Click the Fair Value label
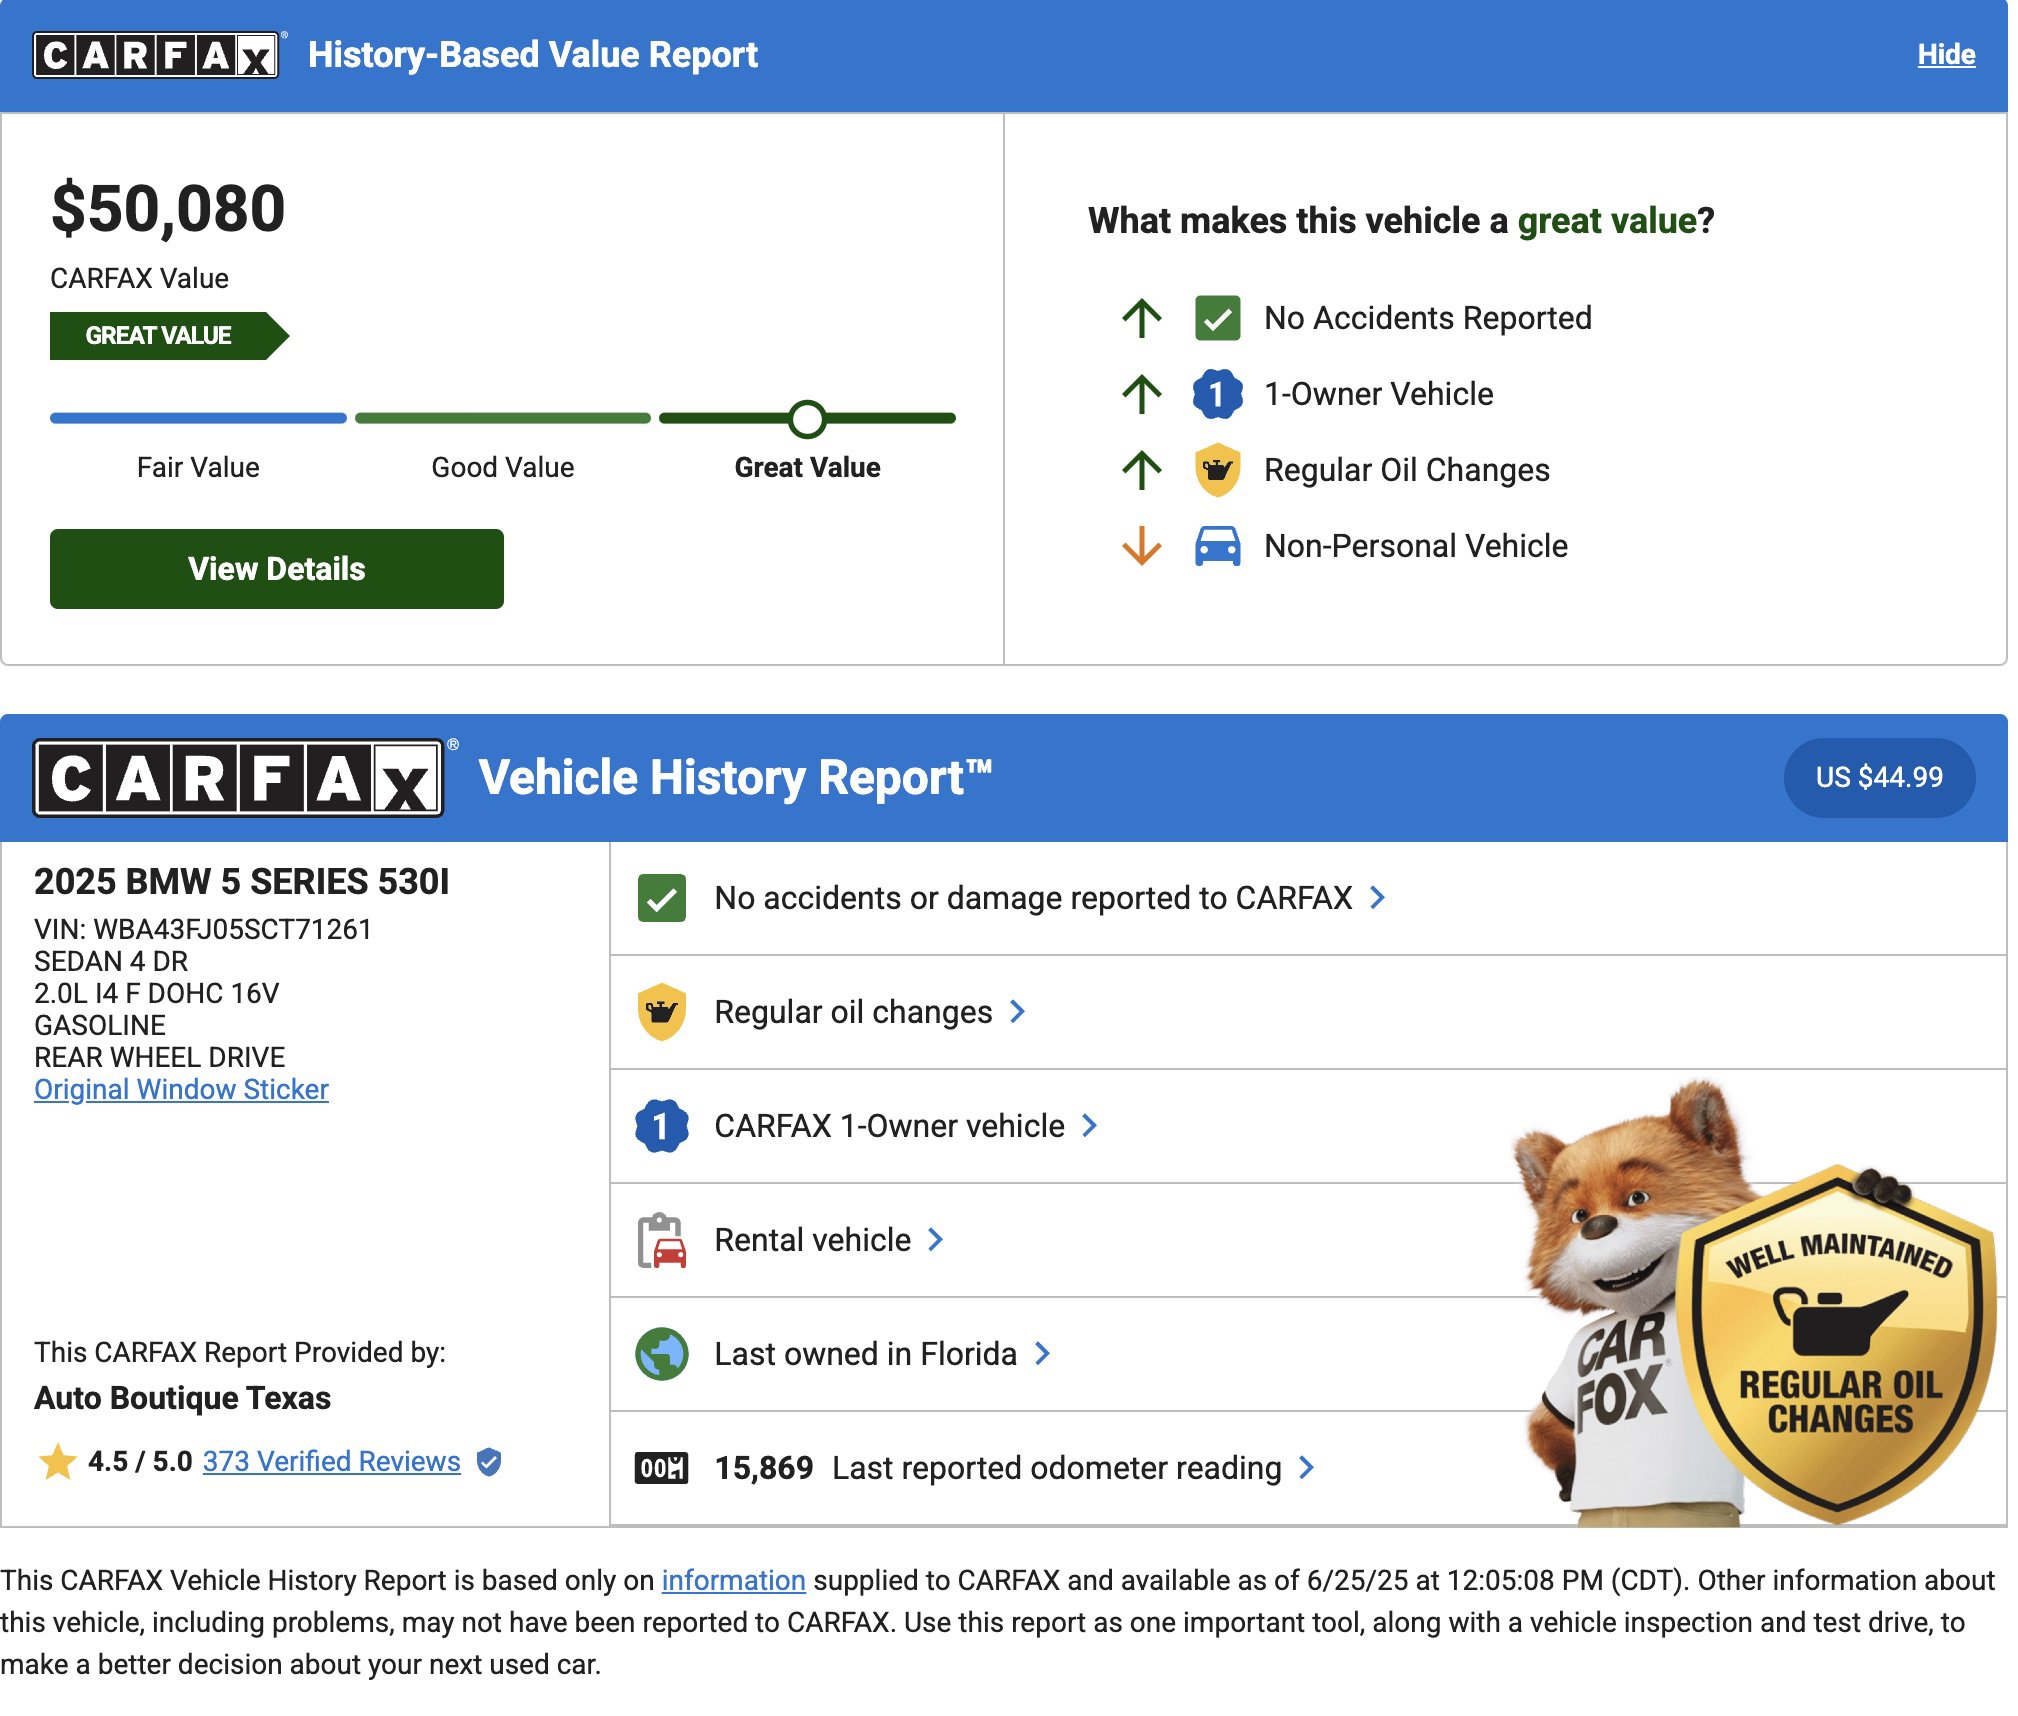 [x=198, y=467]
